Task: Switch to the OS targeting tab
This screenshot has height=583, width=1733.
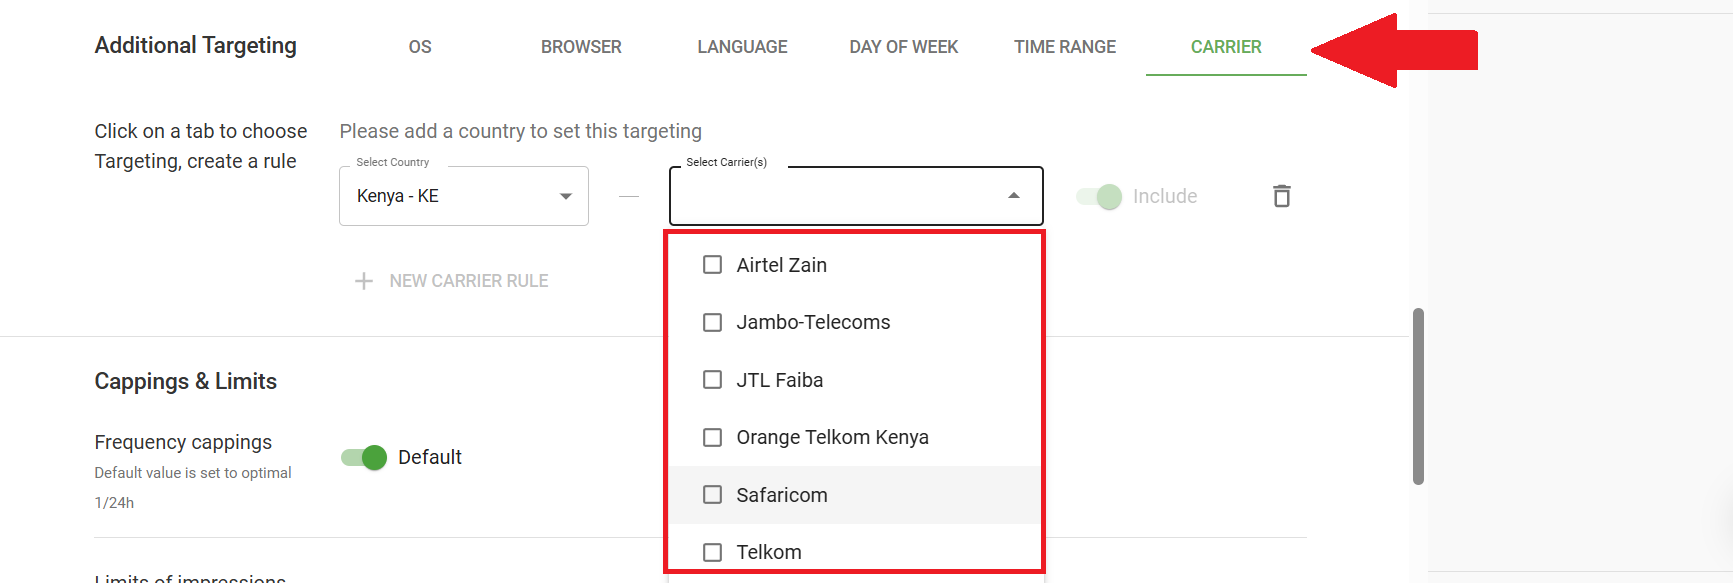Action: coord(419,46)
